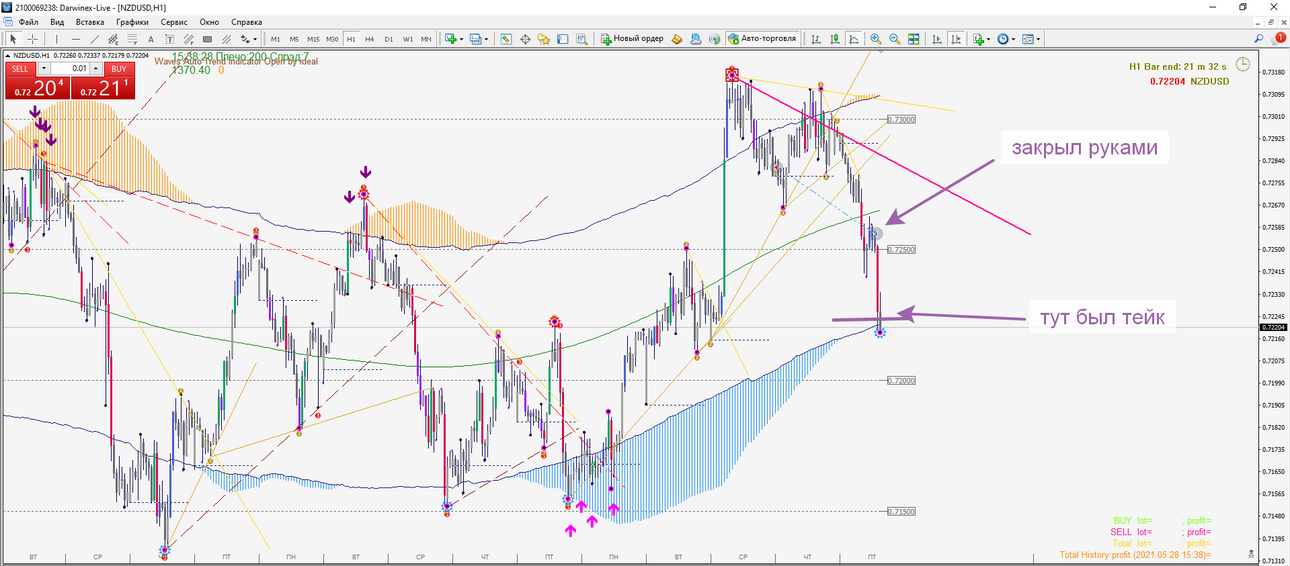The width and height of the screenshot is (1290, 566).
Task: Open the Вставка menu
Action: click(x=90, y=21)
